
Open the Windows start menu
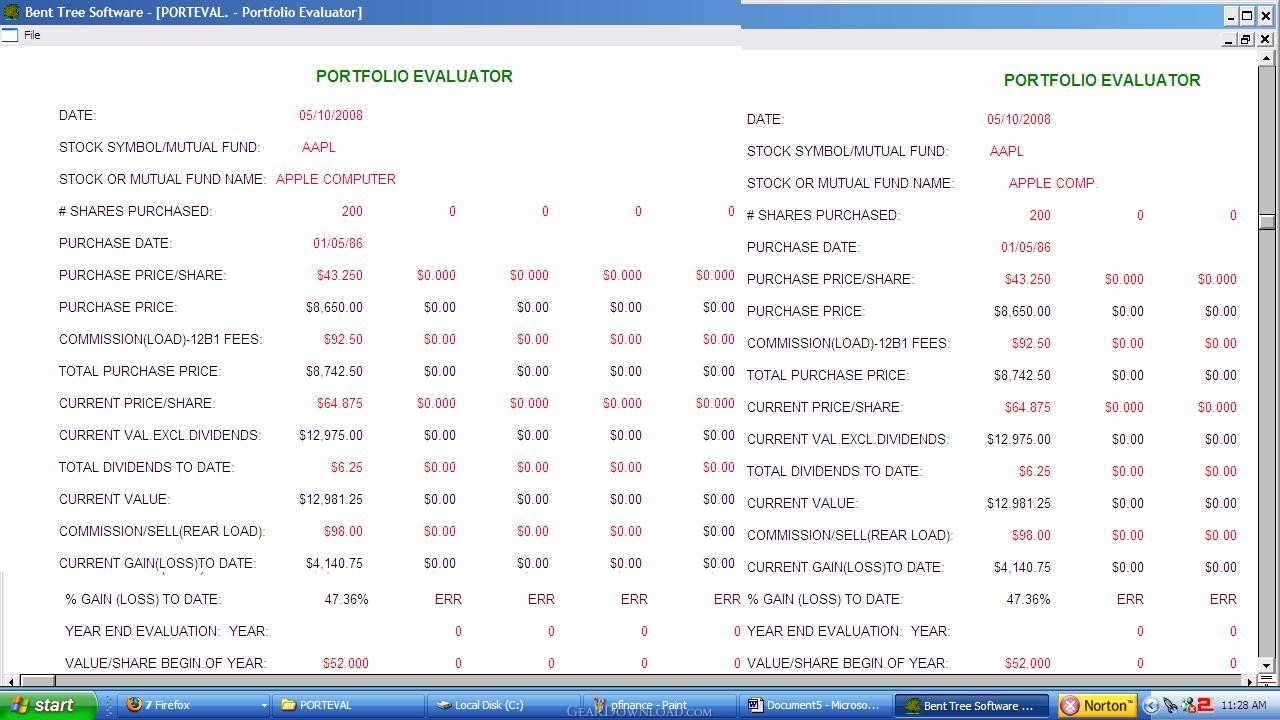(x=47, y=705)
